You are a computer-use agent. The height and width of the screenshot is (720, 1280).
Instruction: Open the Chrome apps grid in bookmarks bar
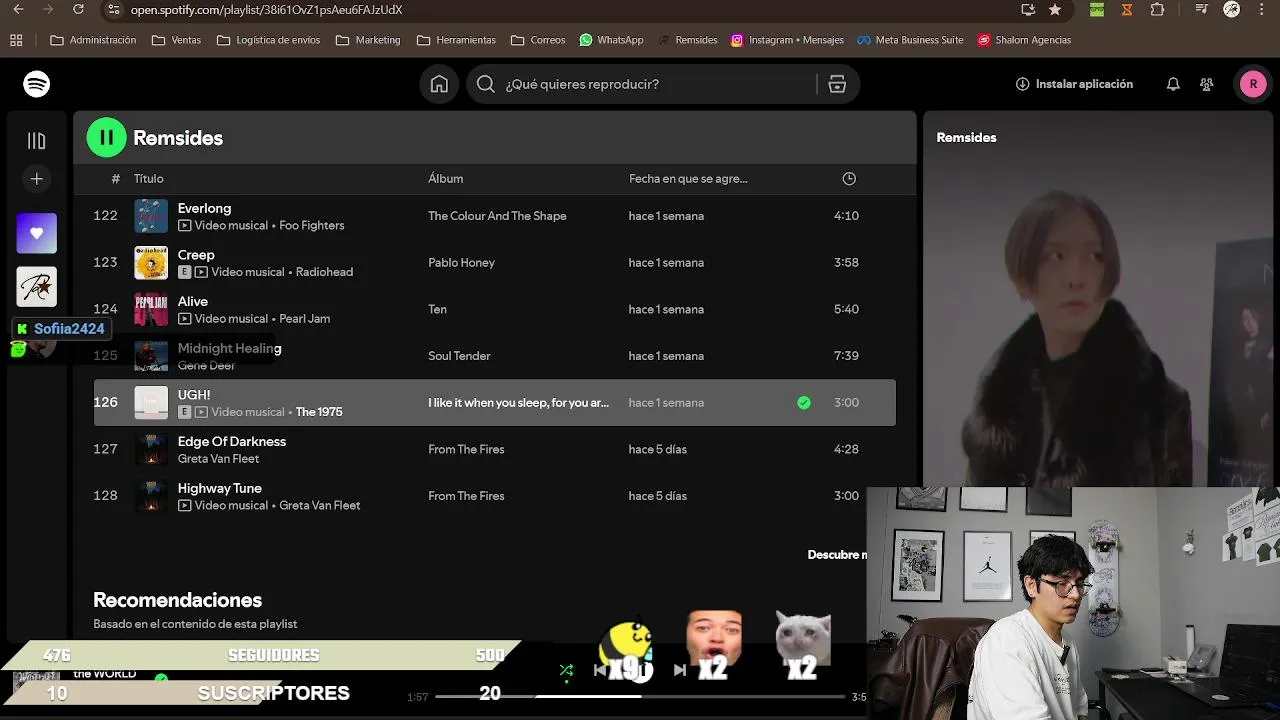[16, 40]
